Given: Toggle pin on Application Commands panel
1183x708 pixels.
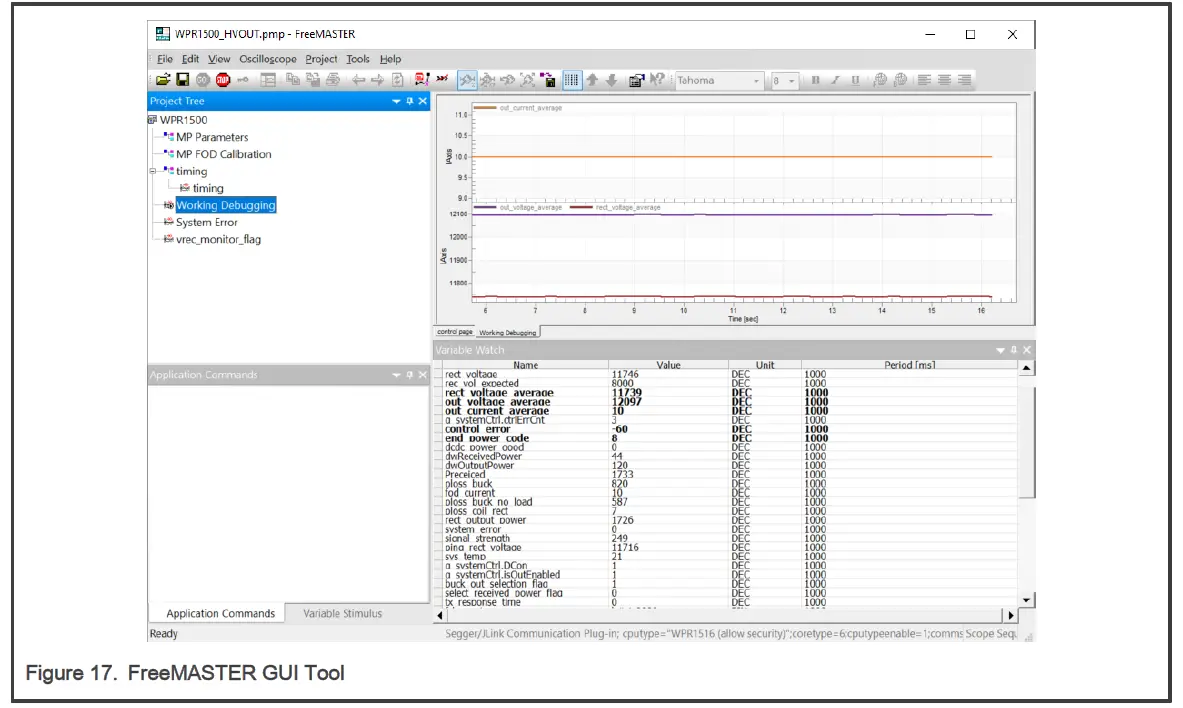Looking at the screenshot, I should click(409, 375).
